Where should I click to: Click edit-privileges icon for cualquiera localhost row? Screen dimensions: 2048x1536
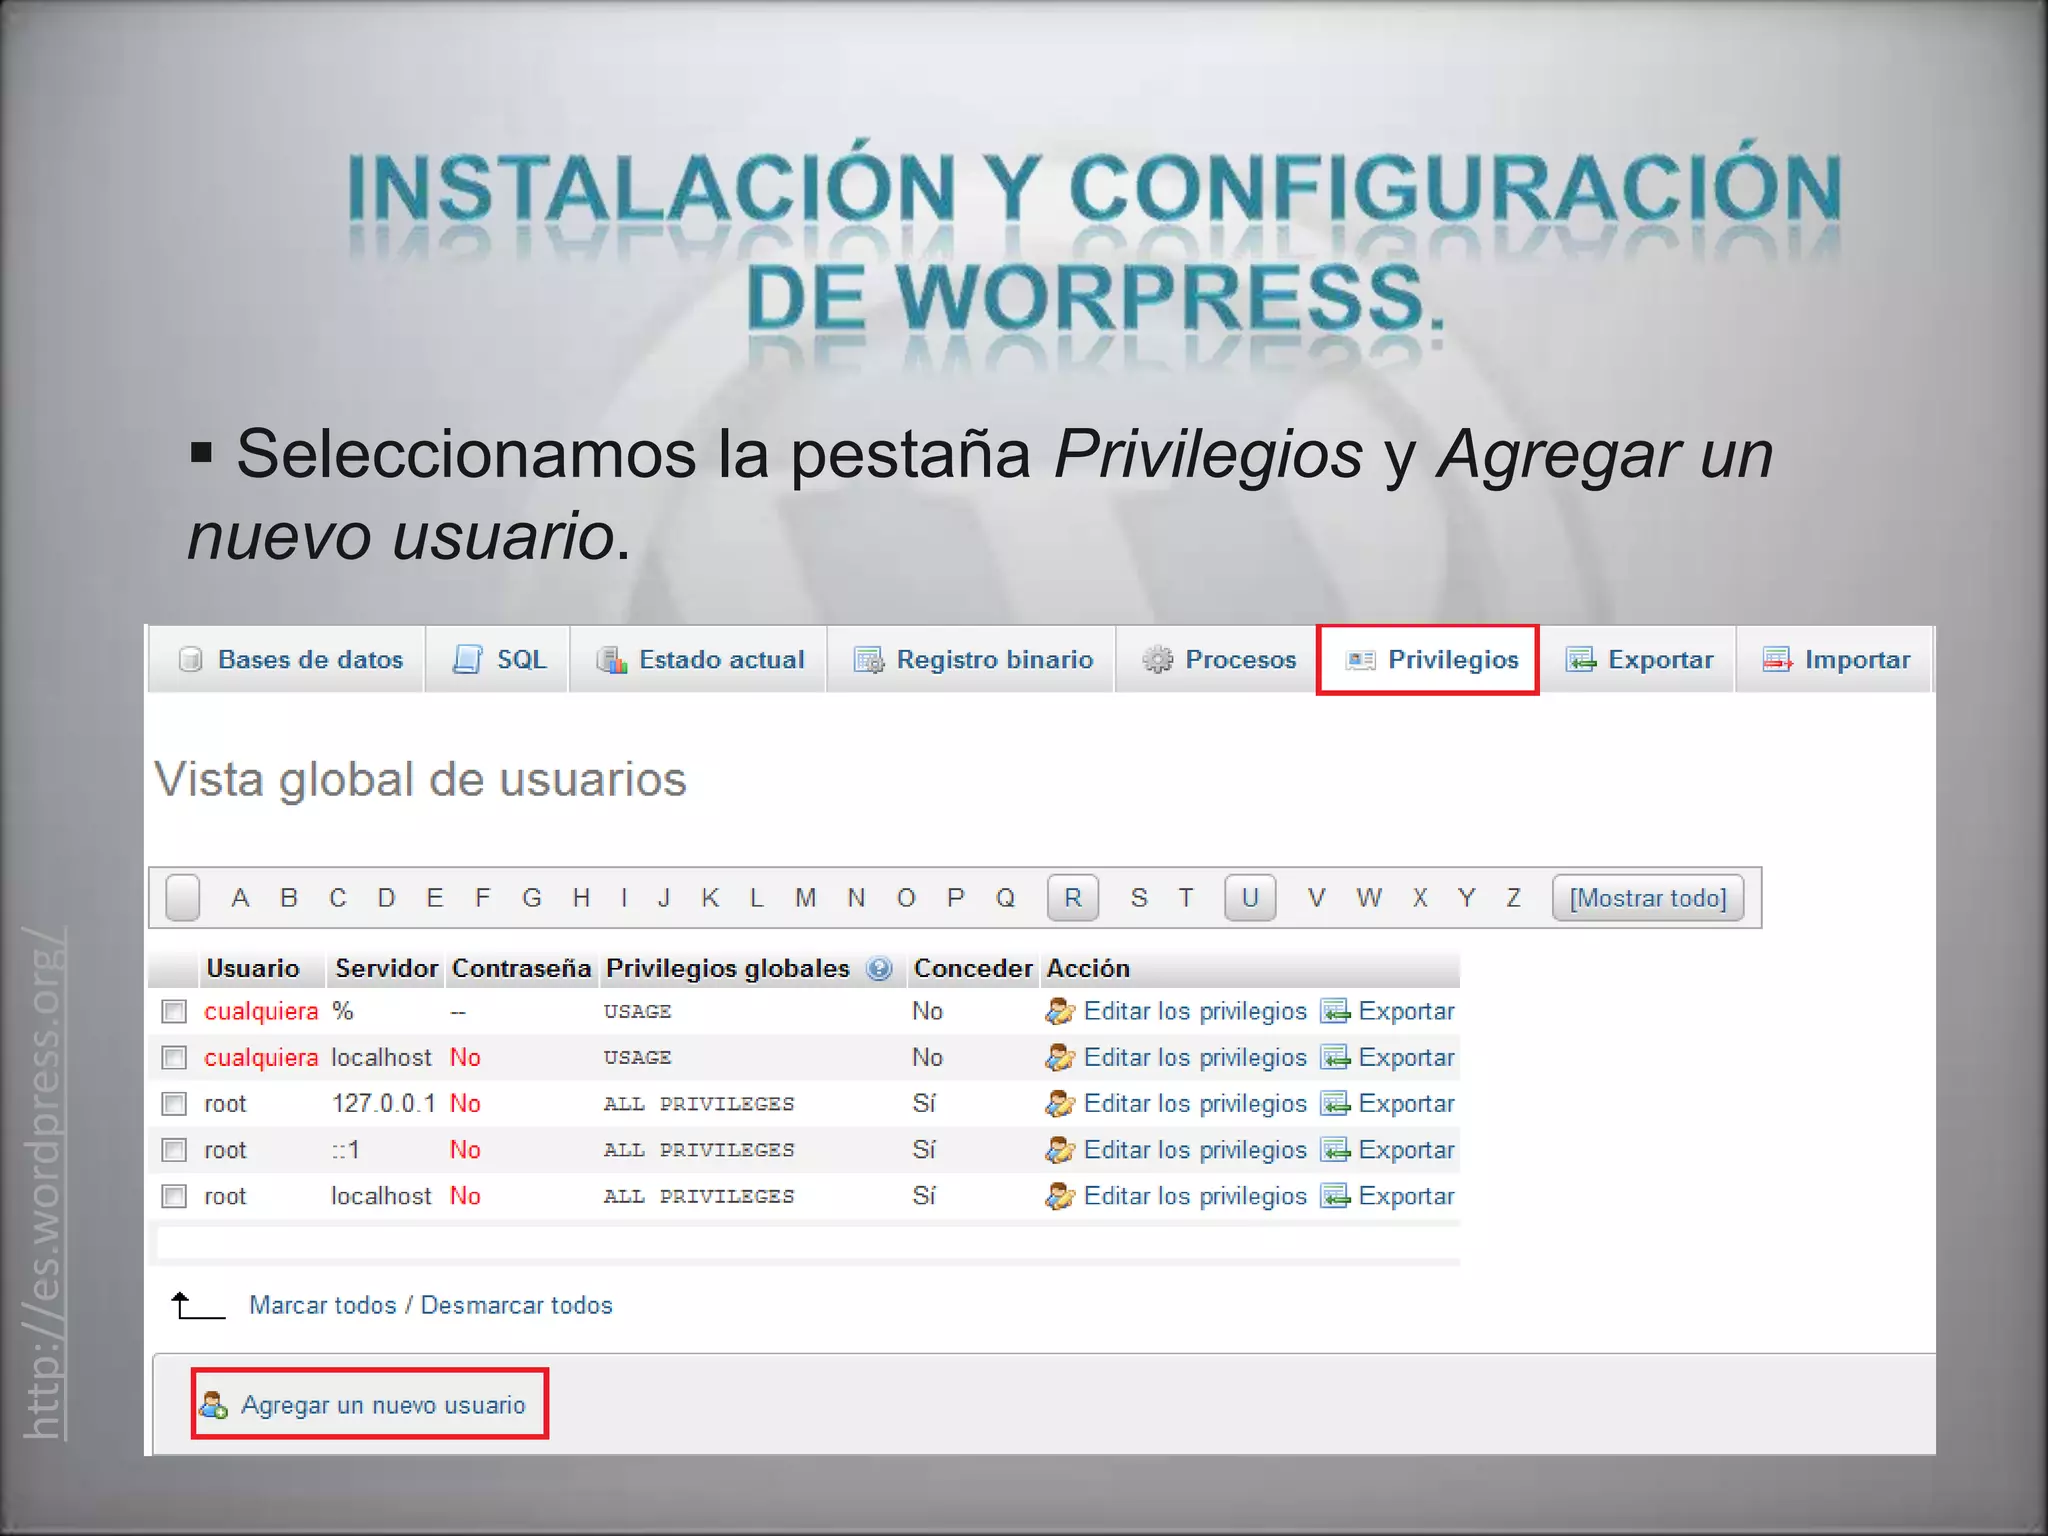[1060, 1057]
